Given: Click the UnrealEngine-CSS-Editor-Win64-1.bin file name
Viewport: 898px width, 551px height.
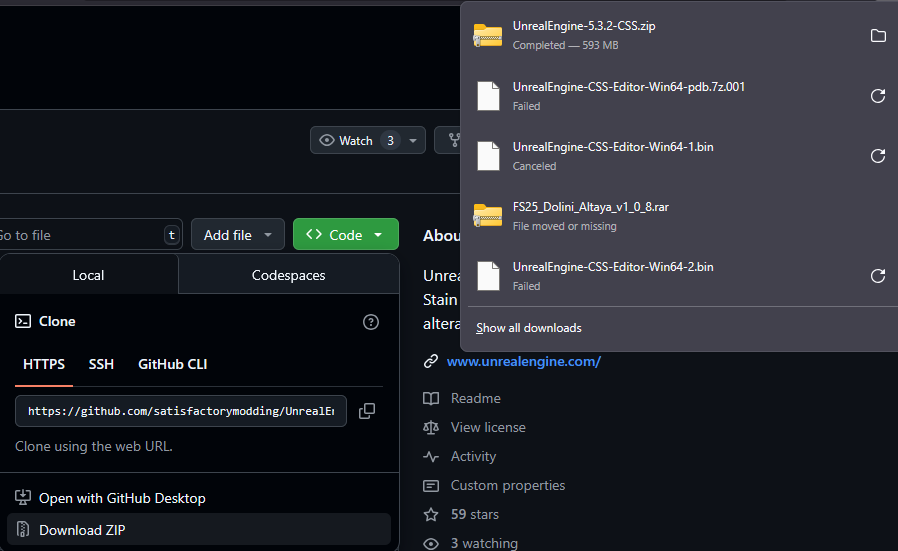Looking at the screenshot, I should pos(613,147).
